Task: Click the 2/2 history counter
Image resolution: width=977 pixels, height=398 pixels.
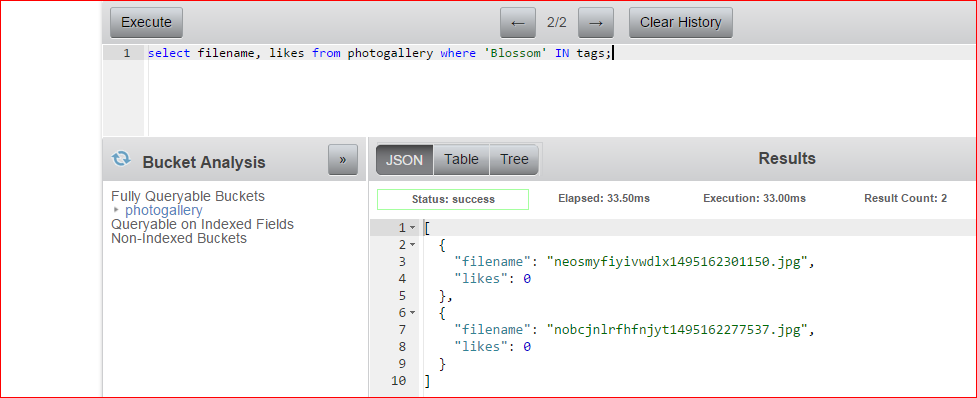Action: 556,23
